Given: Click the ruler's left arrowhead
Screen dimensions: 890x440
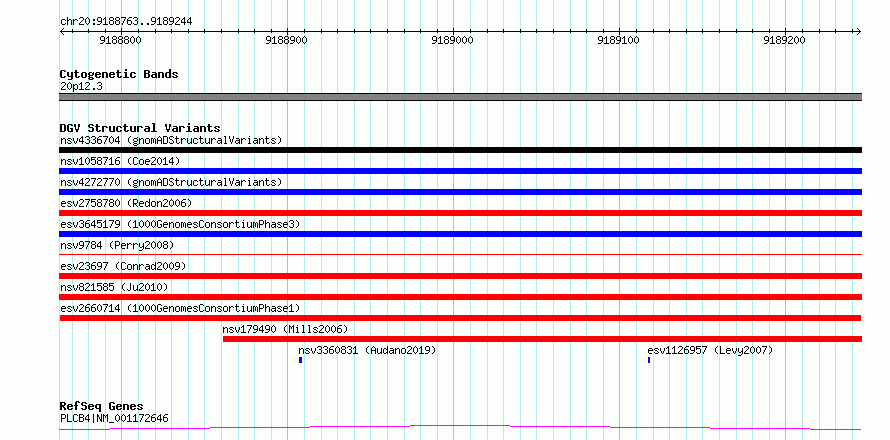Looking at the screenshot, I should [62, 31].
